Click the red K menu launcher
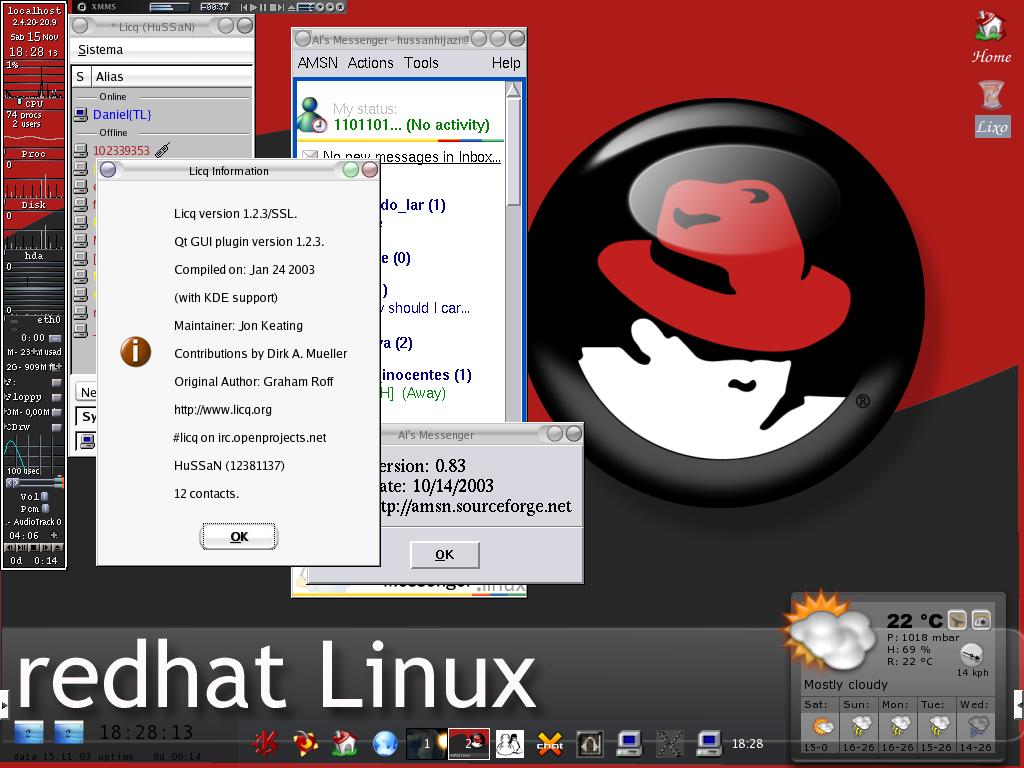Viewport: 1024px width, 768px height. pyautogui.click(x=266, y=743)
